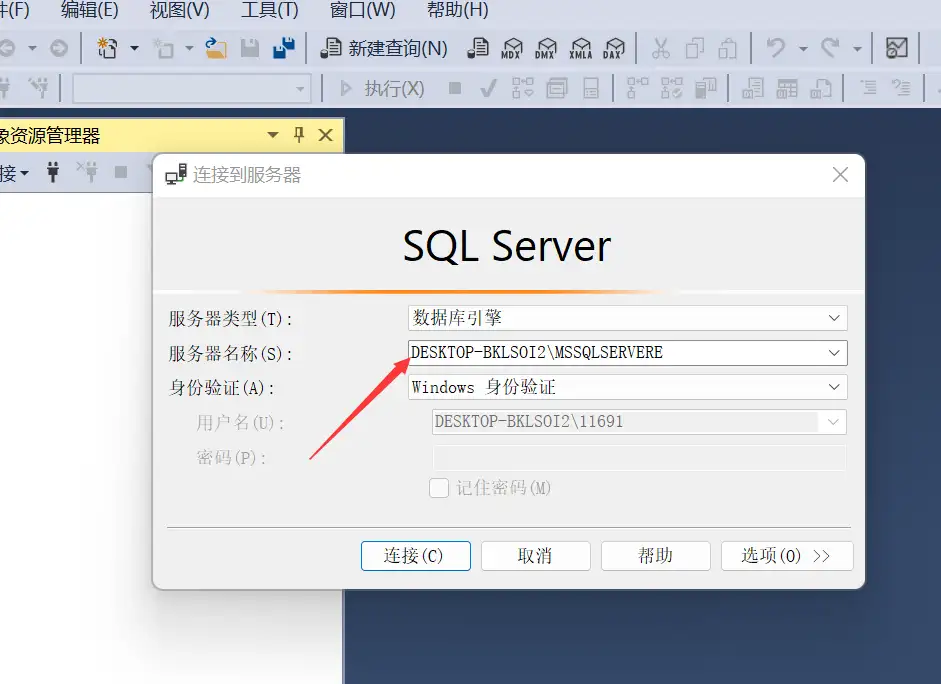The height and width of the screenshot is (684, 941).
Task: Click the cut scissors icon
Action: pos(661,48)
